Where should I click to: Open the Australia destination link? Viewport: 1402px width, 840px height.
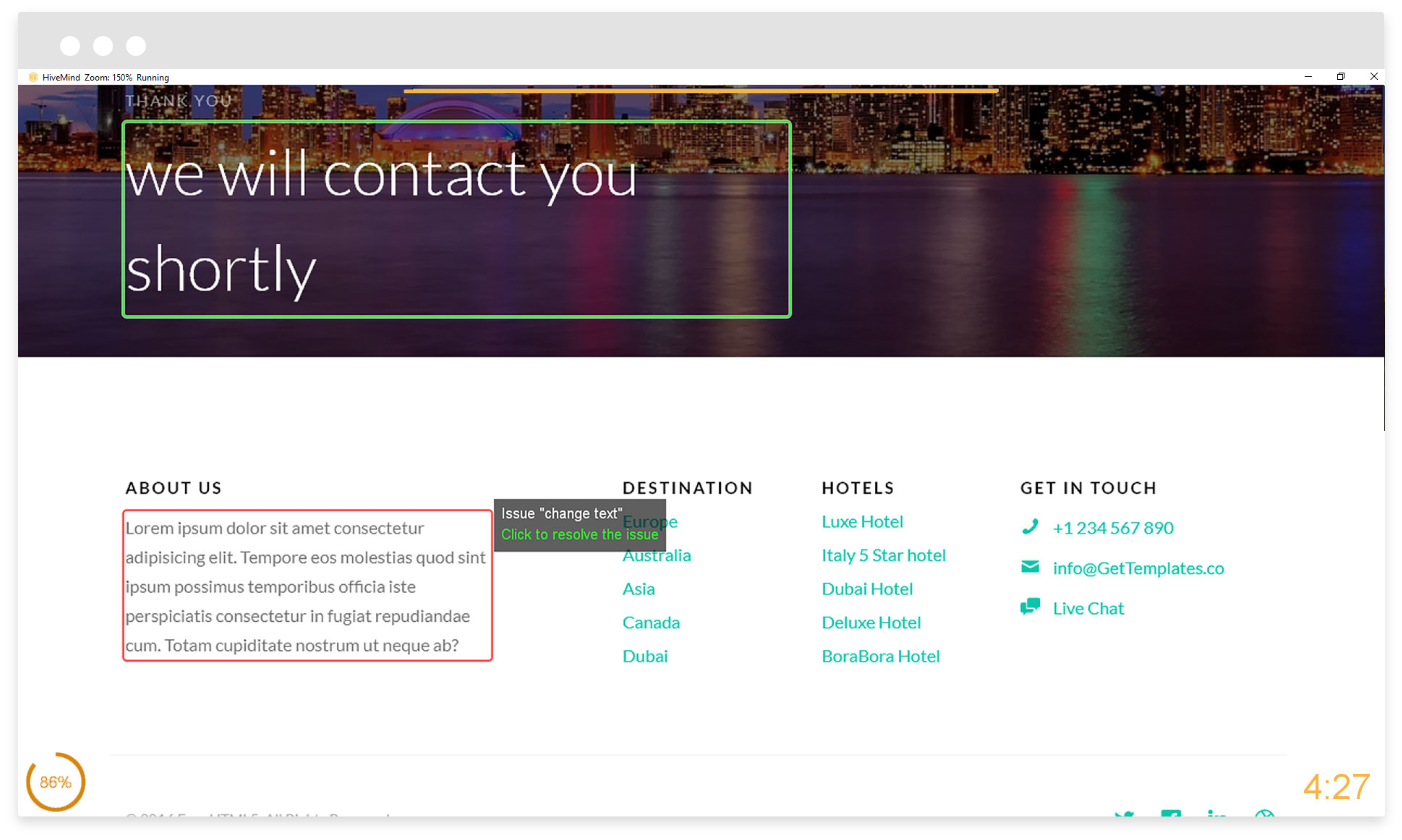[656, 555]
